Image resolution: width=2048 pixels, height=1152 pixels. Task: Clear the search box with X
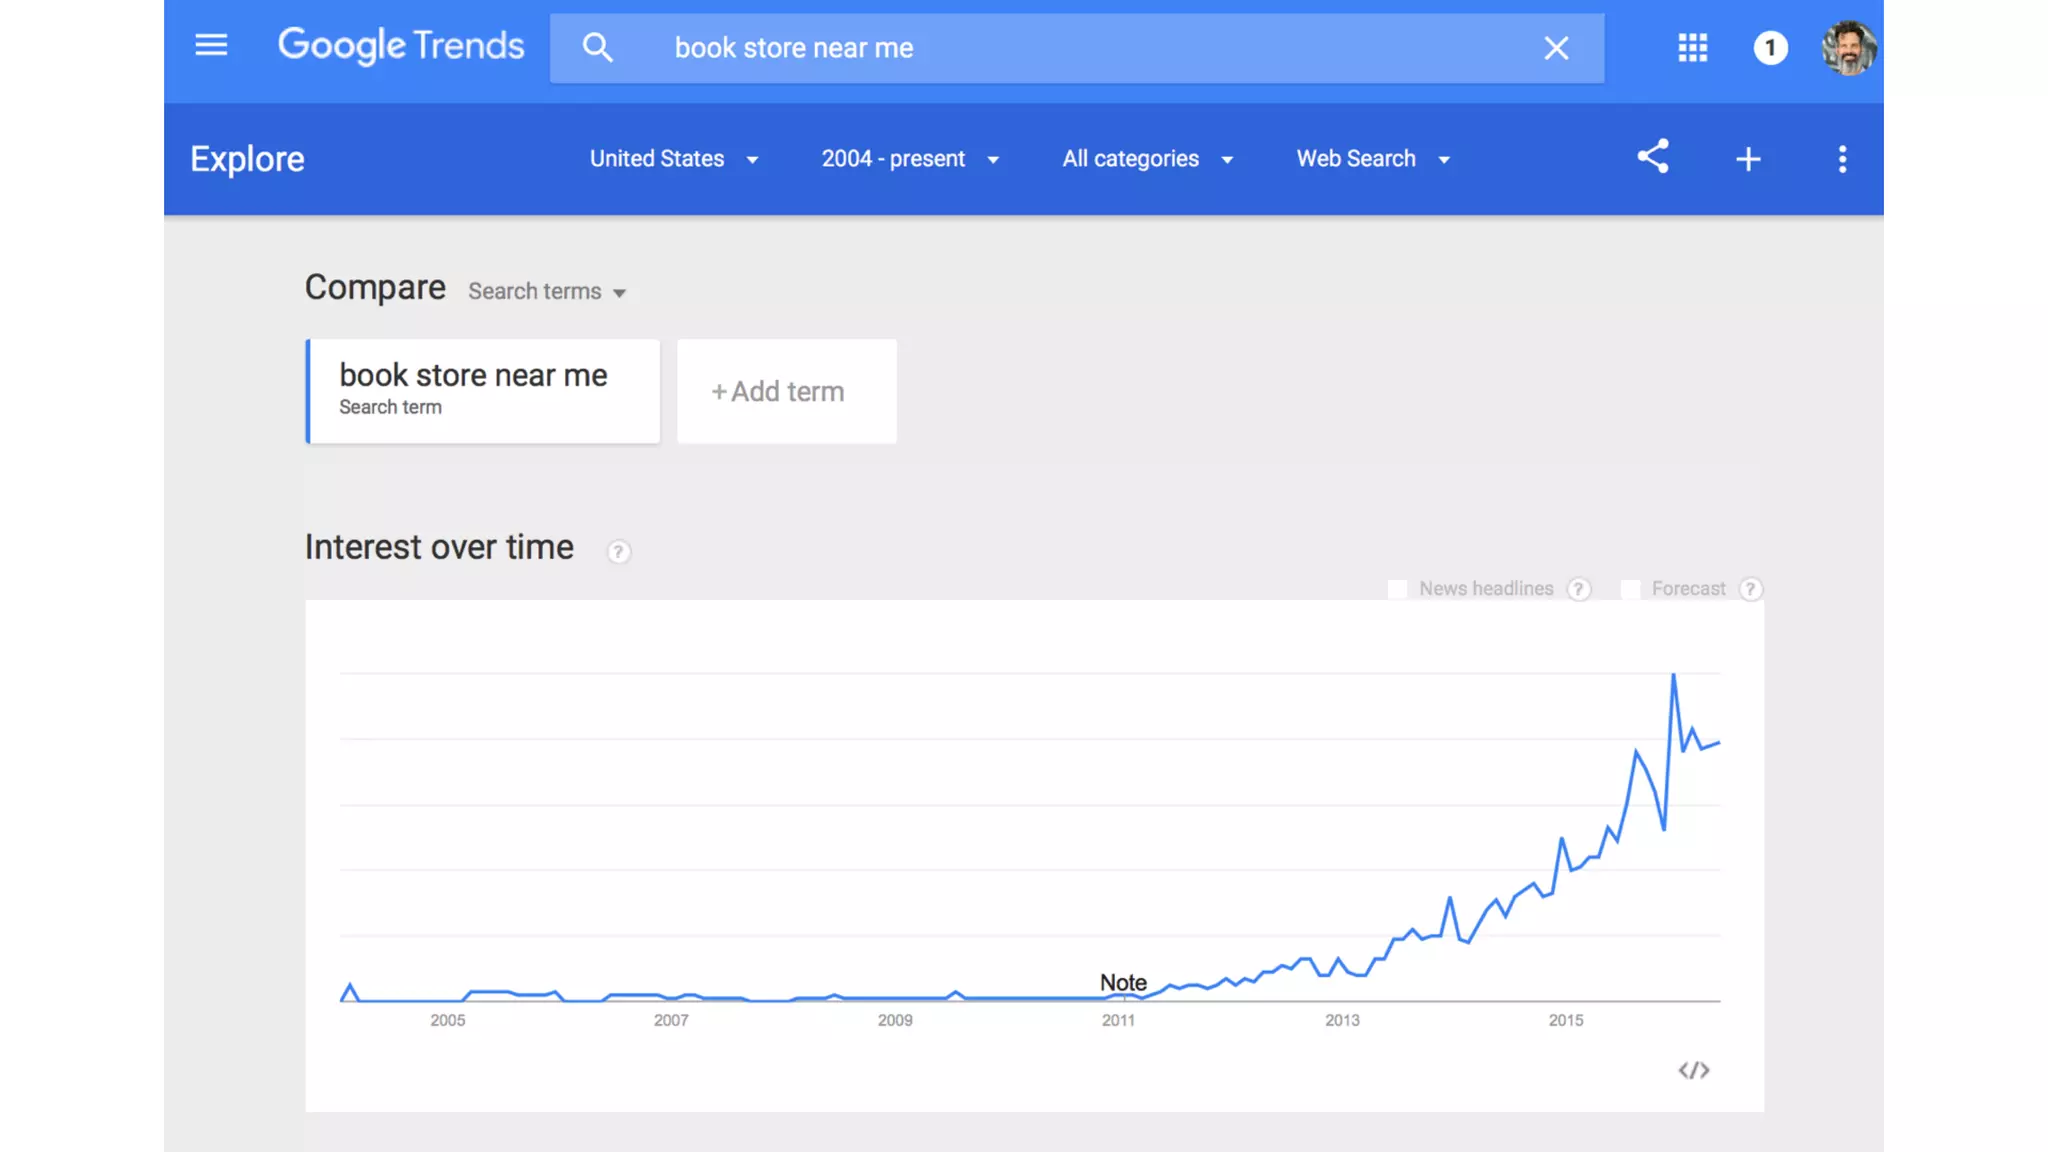pos(1555,48)
